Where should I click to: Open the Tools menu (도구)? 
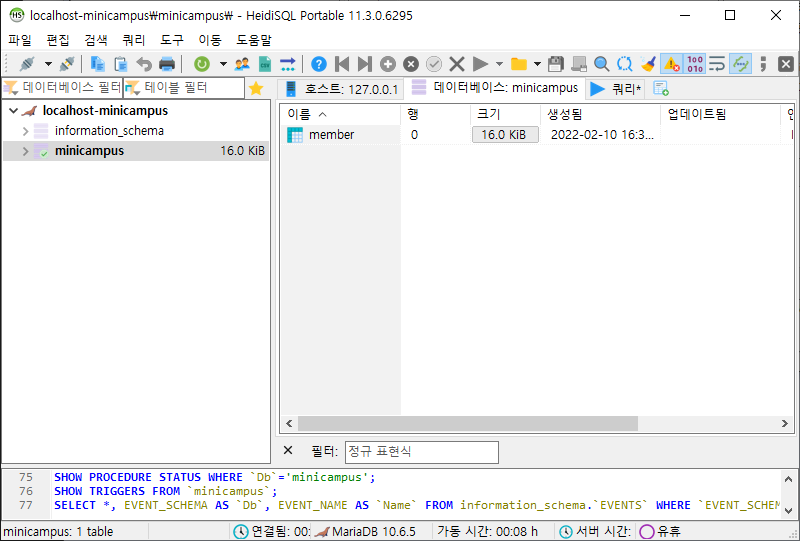click(x=172, y=40)
